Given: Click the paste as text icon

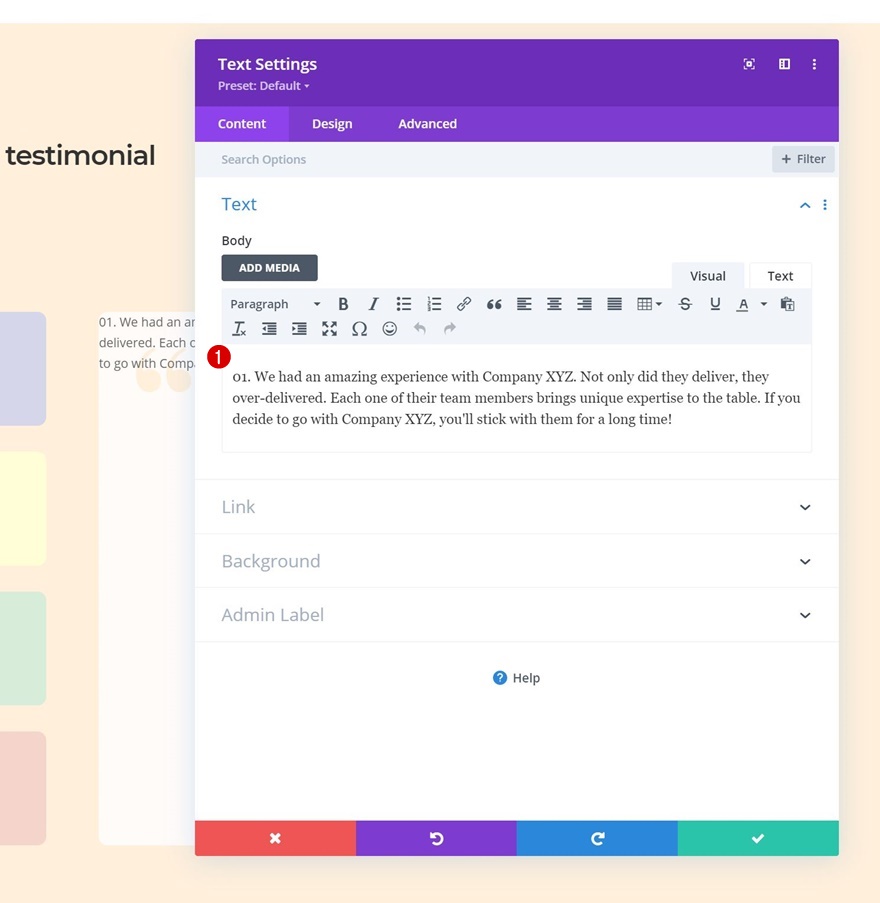Looking at the screenshot, I should 787,304.
